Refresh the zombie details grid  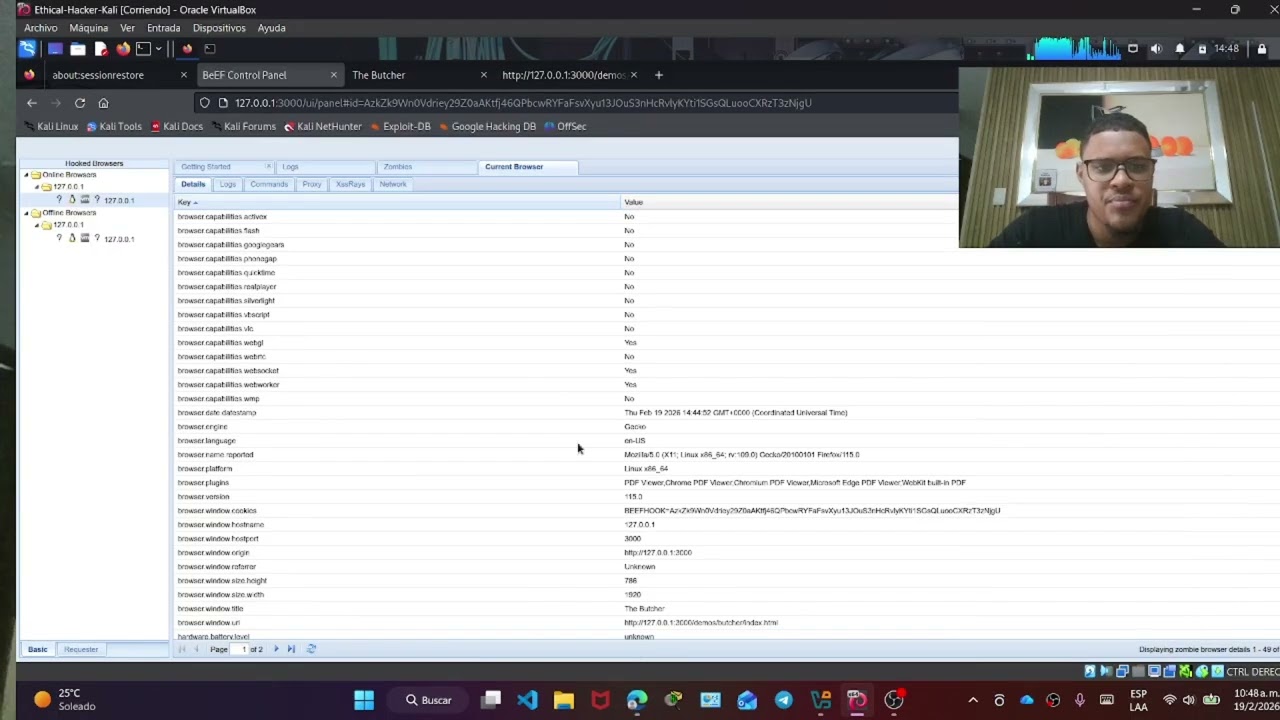(311, 649)
